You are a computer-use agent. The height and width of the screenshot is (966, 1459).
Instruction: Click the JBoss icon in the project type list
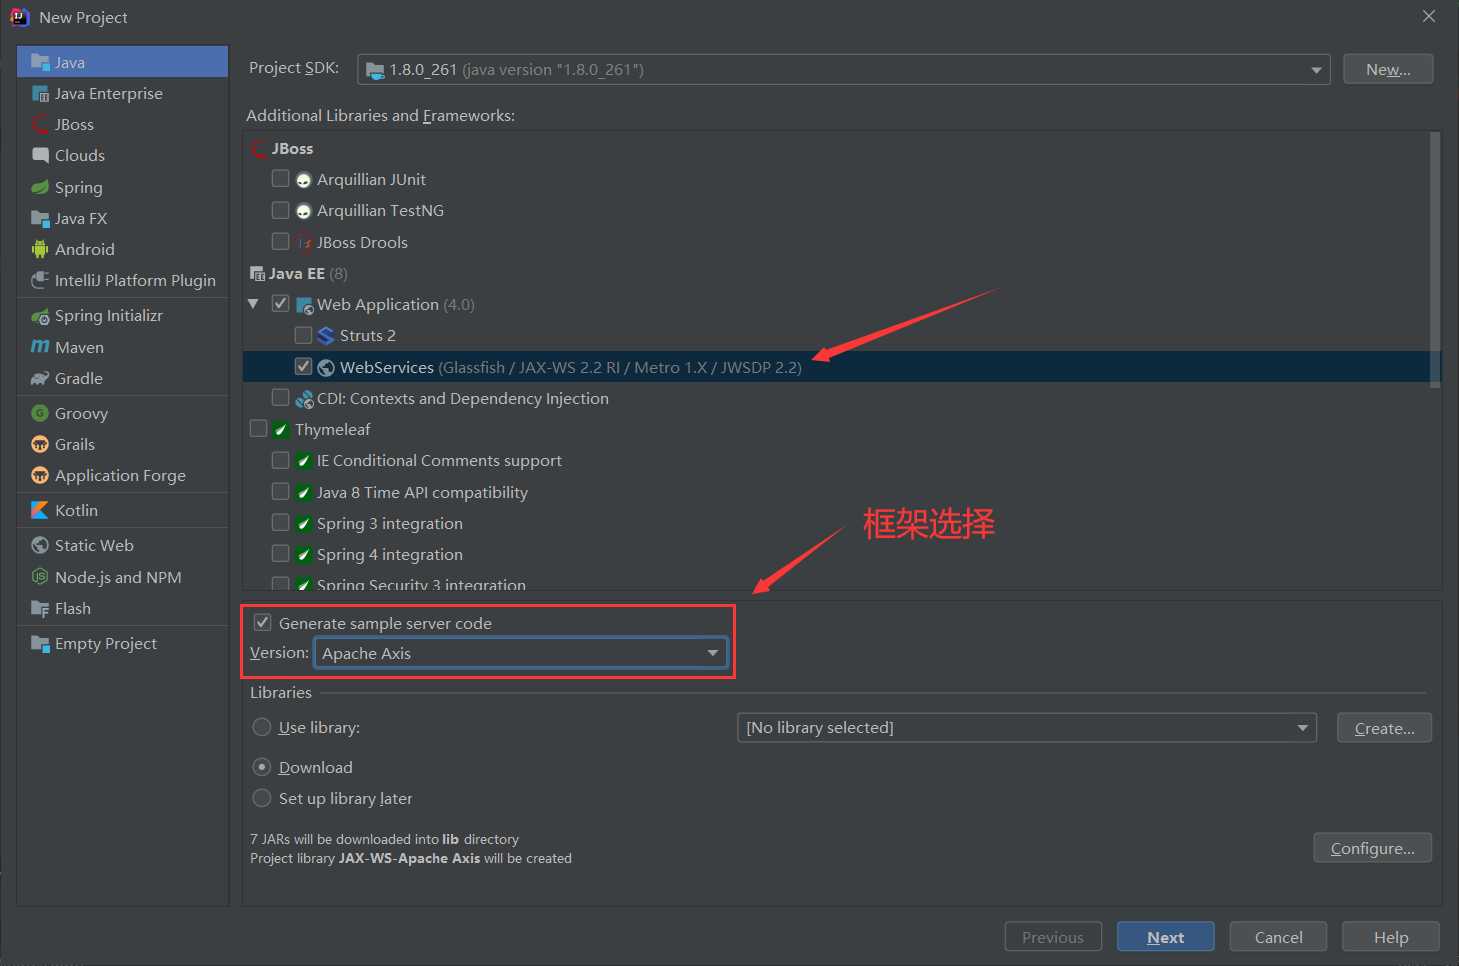[x=40, y=124]
